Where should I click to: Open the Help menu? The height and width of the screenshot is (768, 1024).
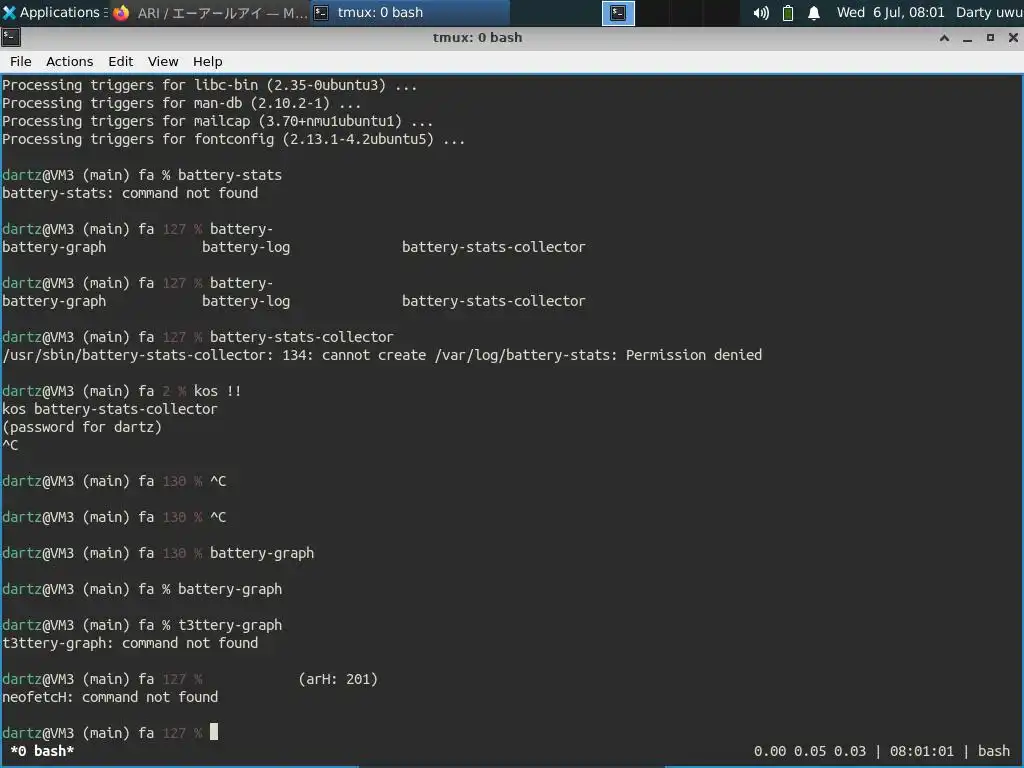click(x=208, y=61)
